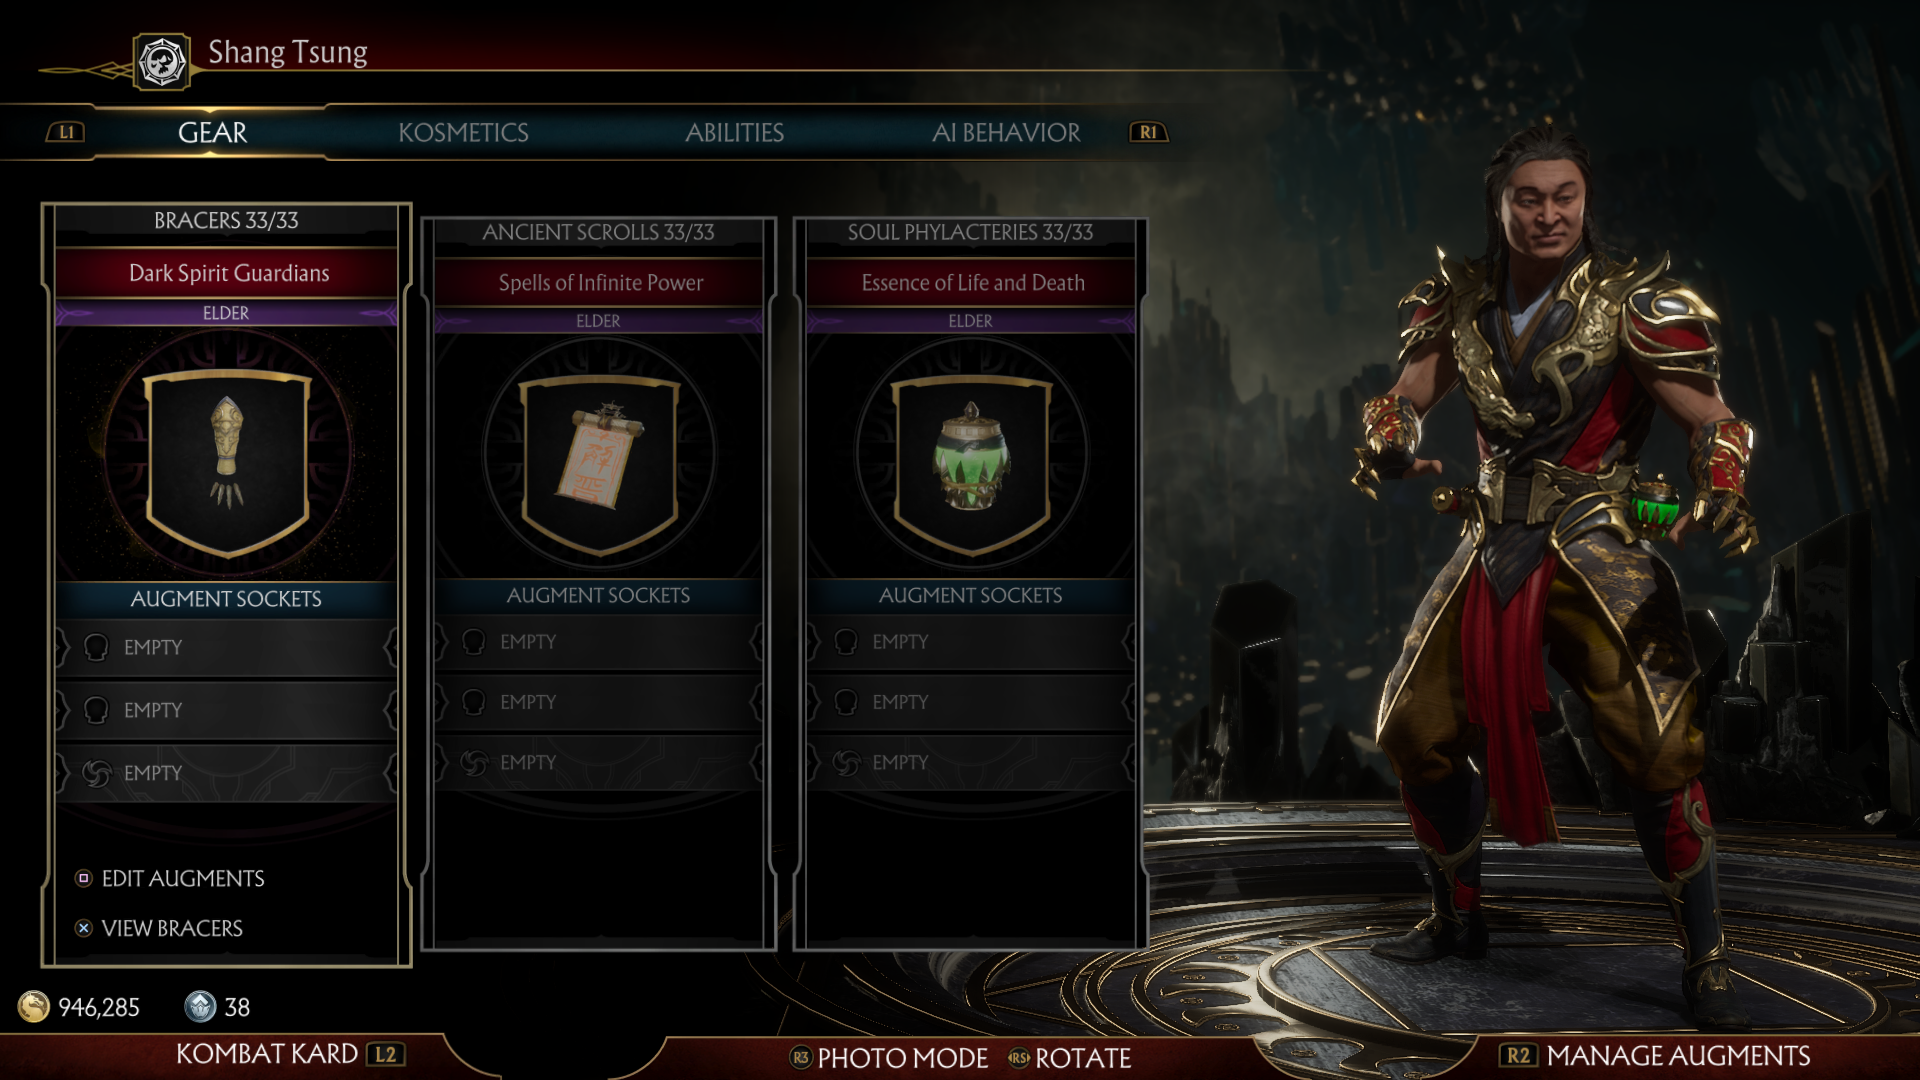Select second empty socket under Ancient Scrolls
The height and width of the screenshot is (1080, 1920).
(x=598, y=702)
